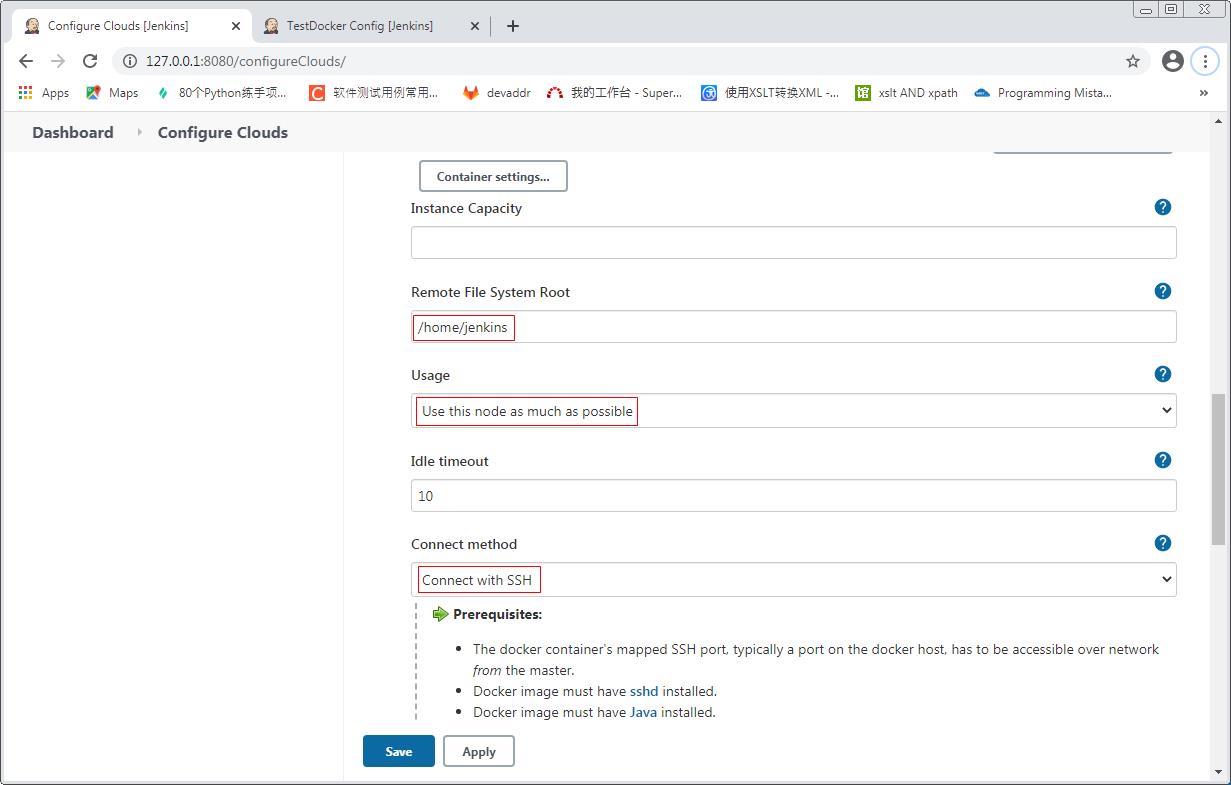Open the Programming Mista bookmark
Screen dimensions: 1231x785
tap(1043, 93)
